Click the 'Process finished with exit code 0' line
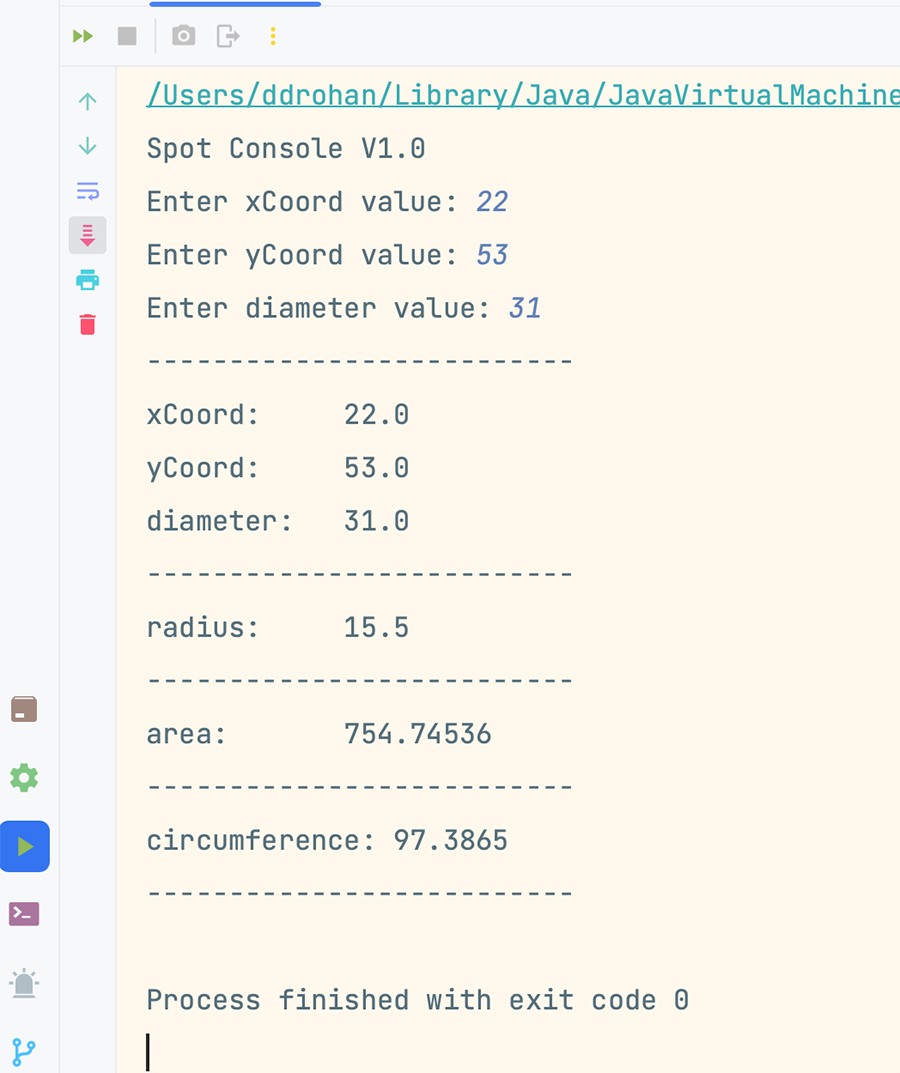Viewport: 900px width, 1073px height. [x=417, y=1000]
